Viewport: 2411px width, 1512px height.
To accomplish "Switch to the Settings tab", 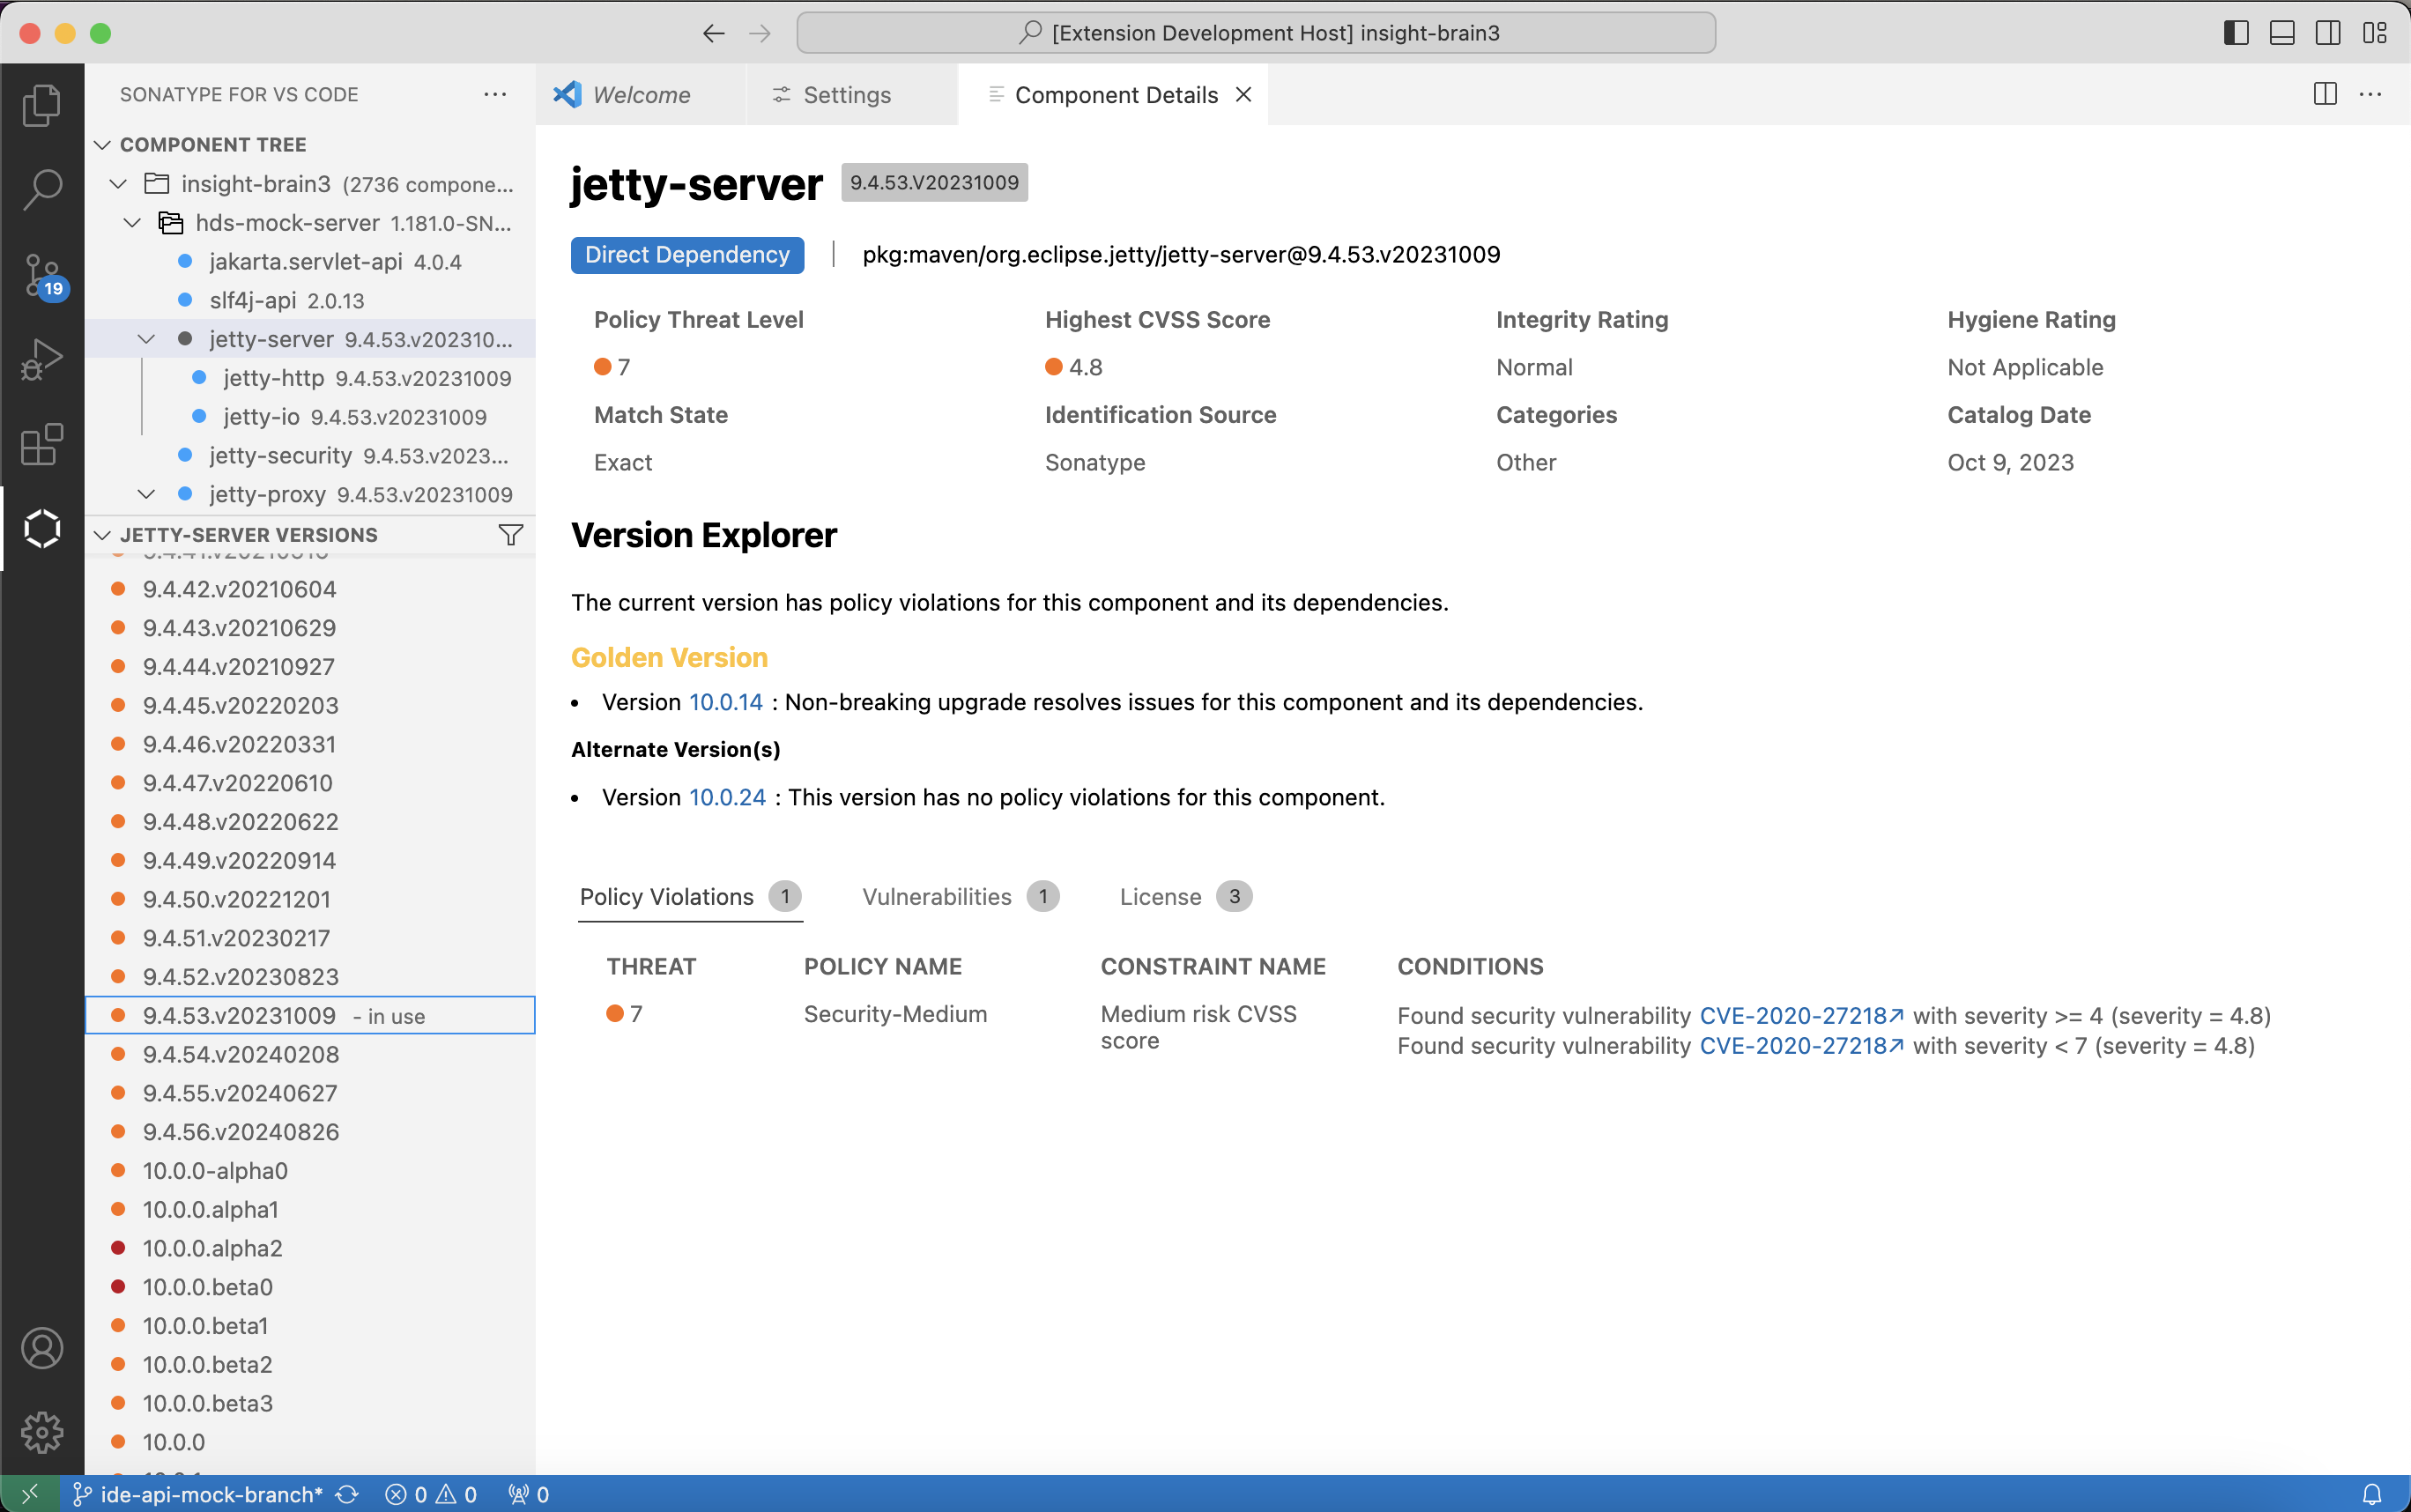I will pos(852,94).
